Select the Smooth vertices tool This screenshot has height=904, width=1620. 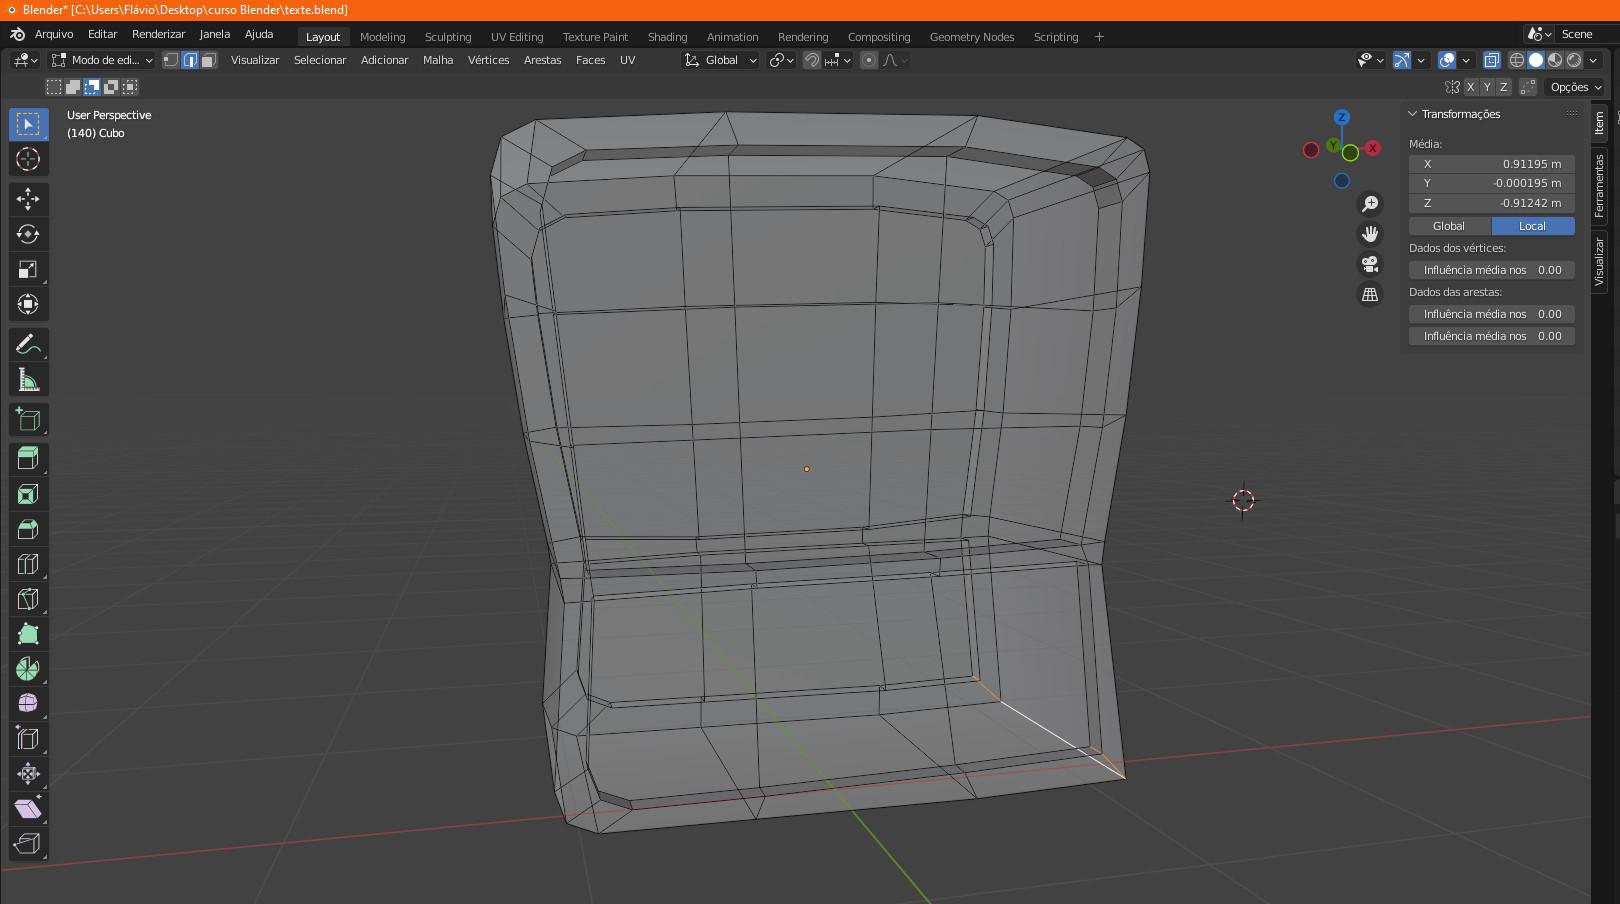[28, 703]
